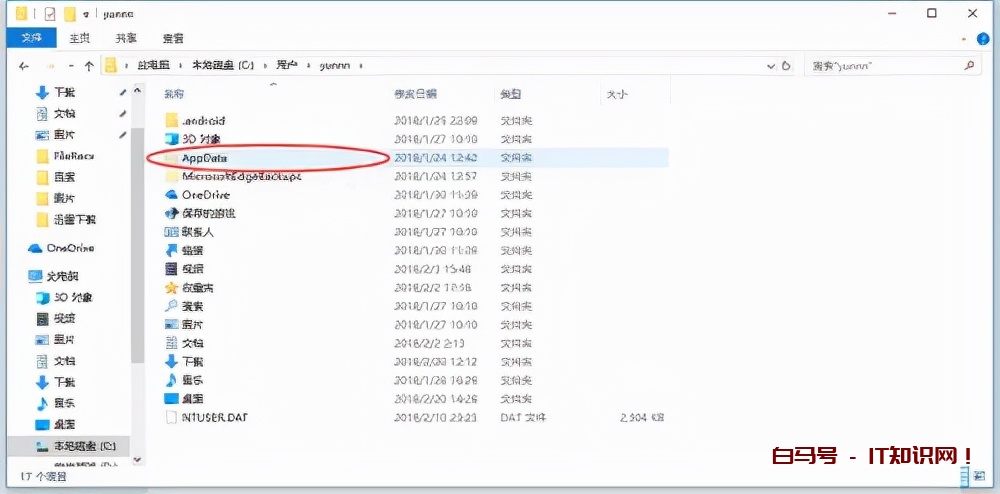
Task: Open recent locations dropdown next to navigation arrows
Action: pos(71,66)
